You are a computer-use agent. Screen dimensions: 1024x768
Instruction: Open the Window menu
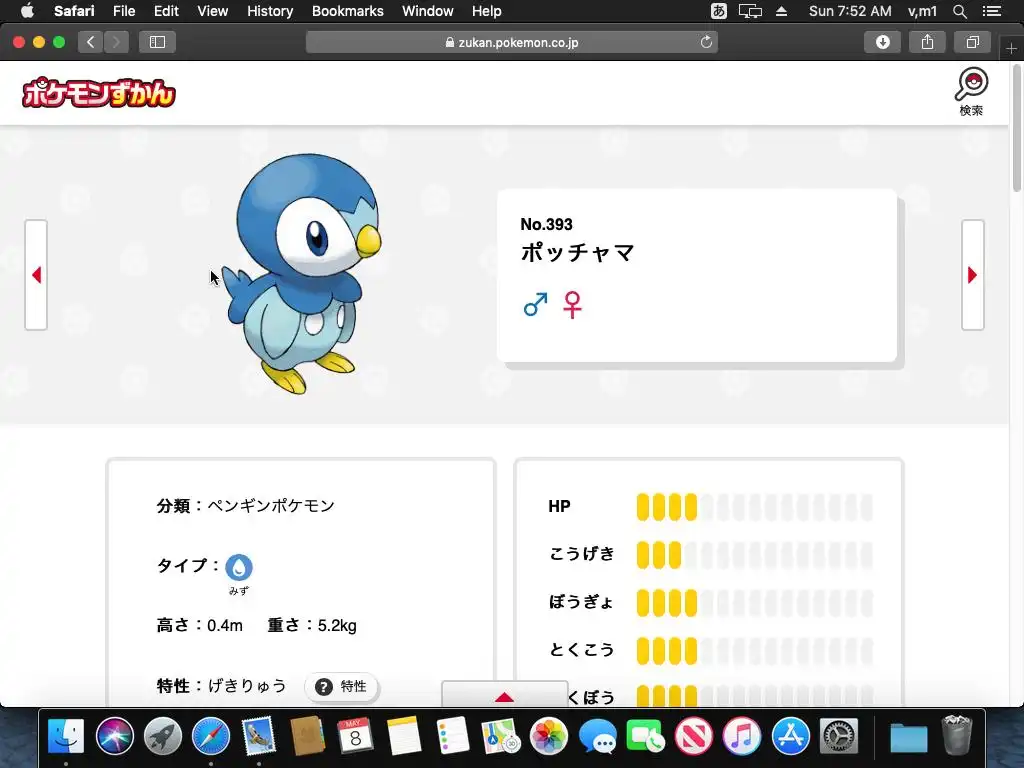tap(428, 11)
